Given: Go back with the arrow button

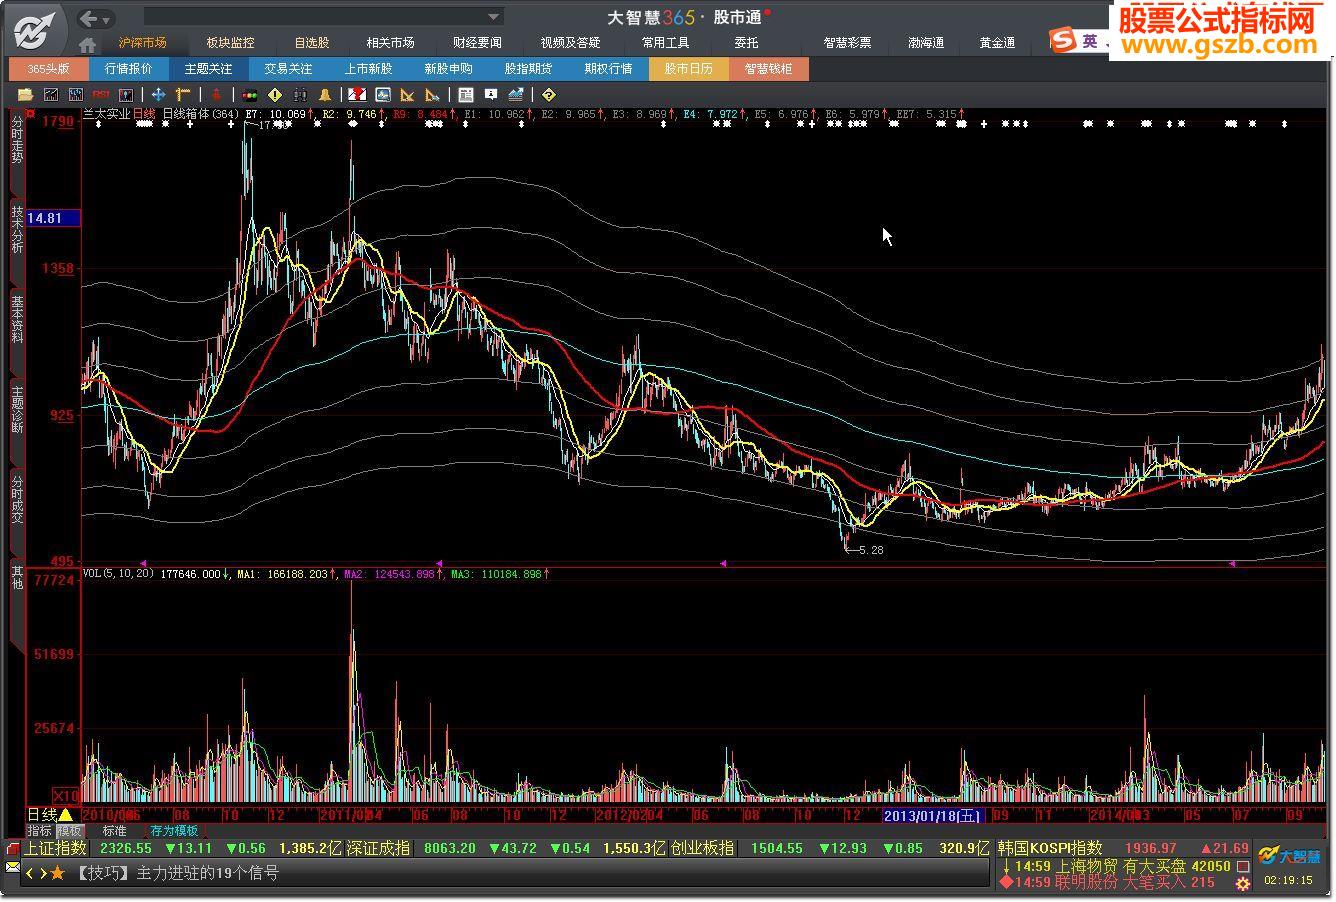Looking at the screenshot, I should 89,18.
